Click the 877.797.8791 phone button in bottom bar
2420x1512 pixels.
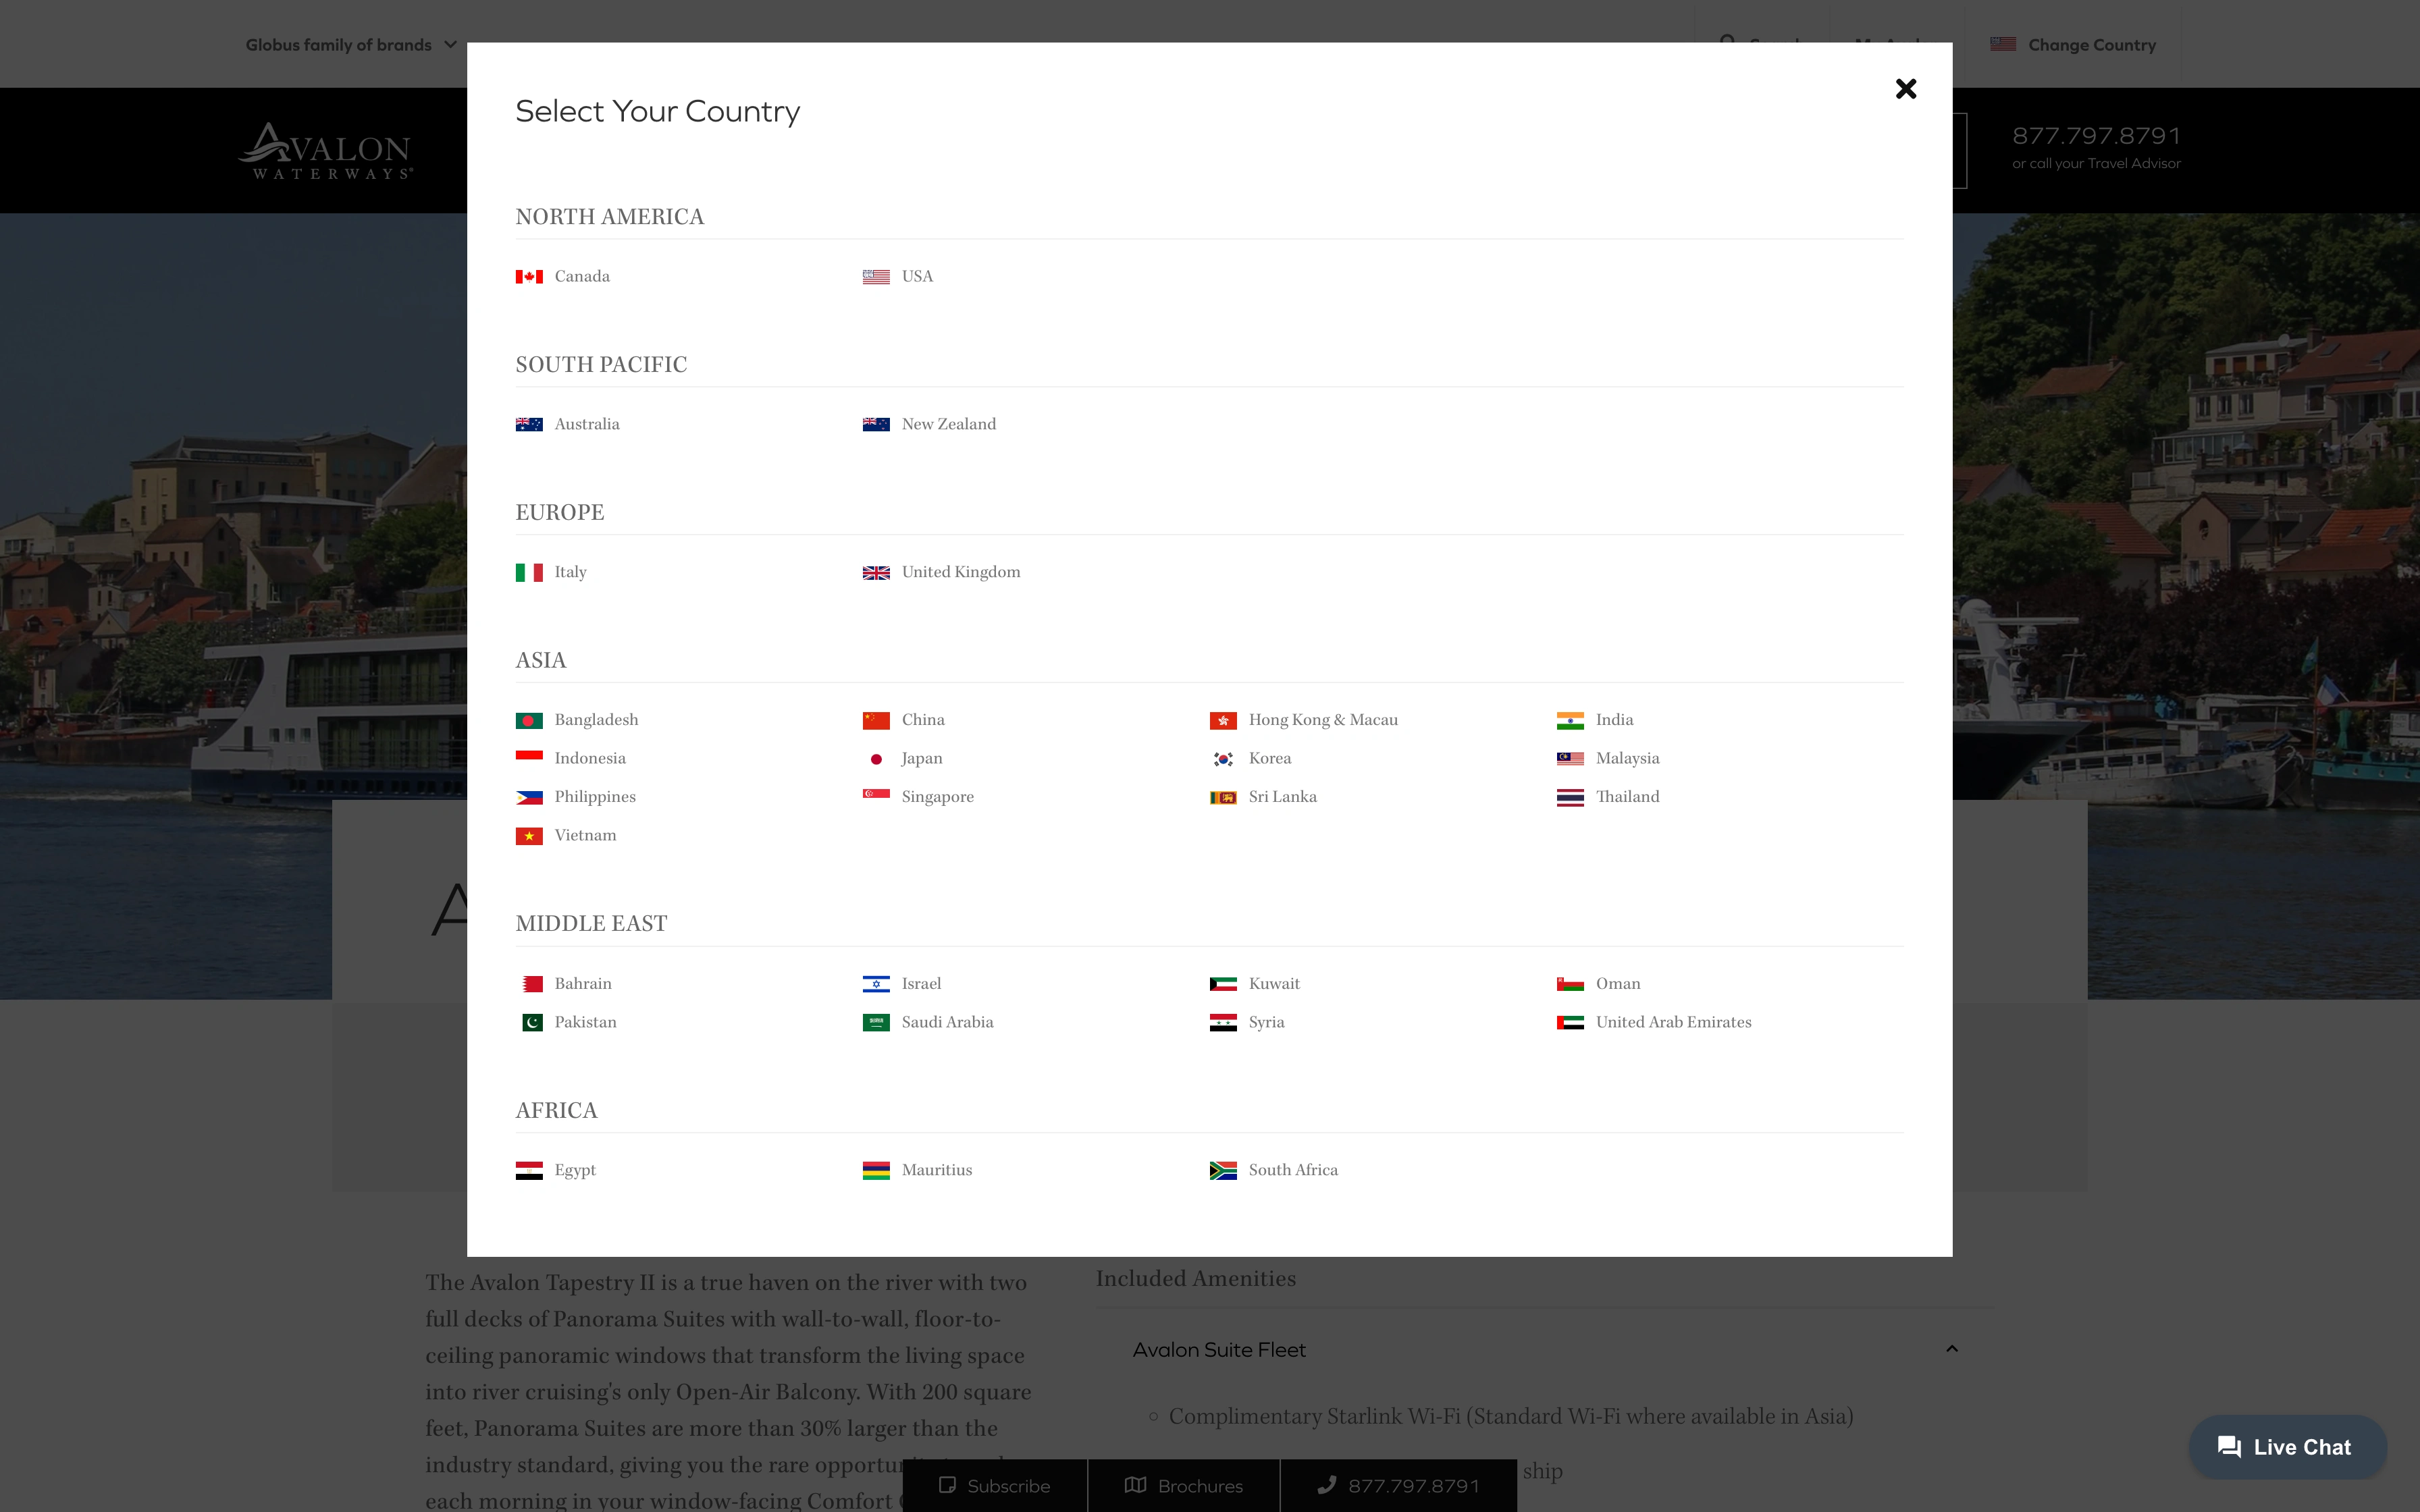pyautogui.click(x=1398, y=1486)
